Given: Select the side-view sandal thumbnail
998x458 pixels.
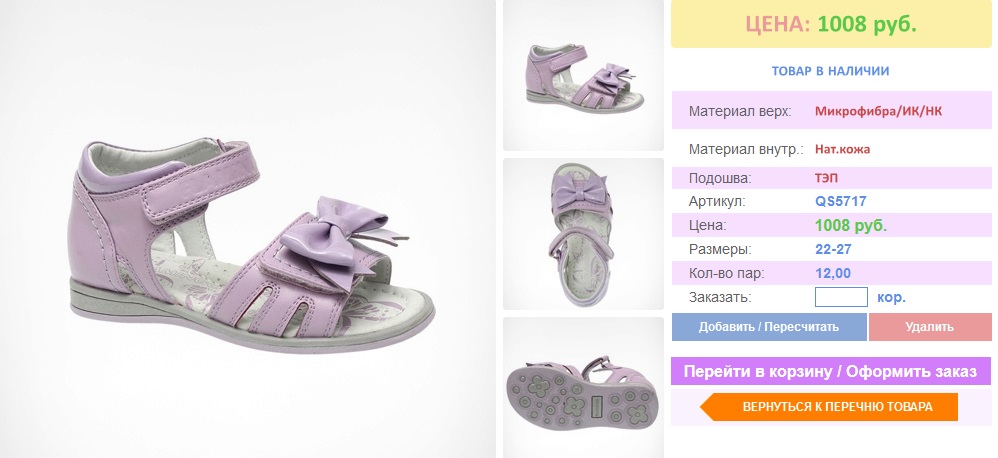Looking at the screenshot, I should [583, 76].
